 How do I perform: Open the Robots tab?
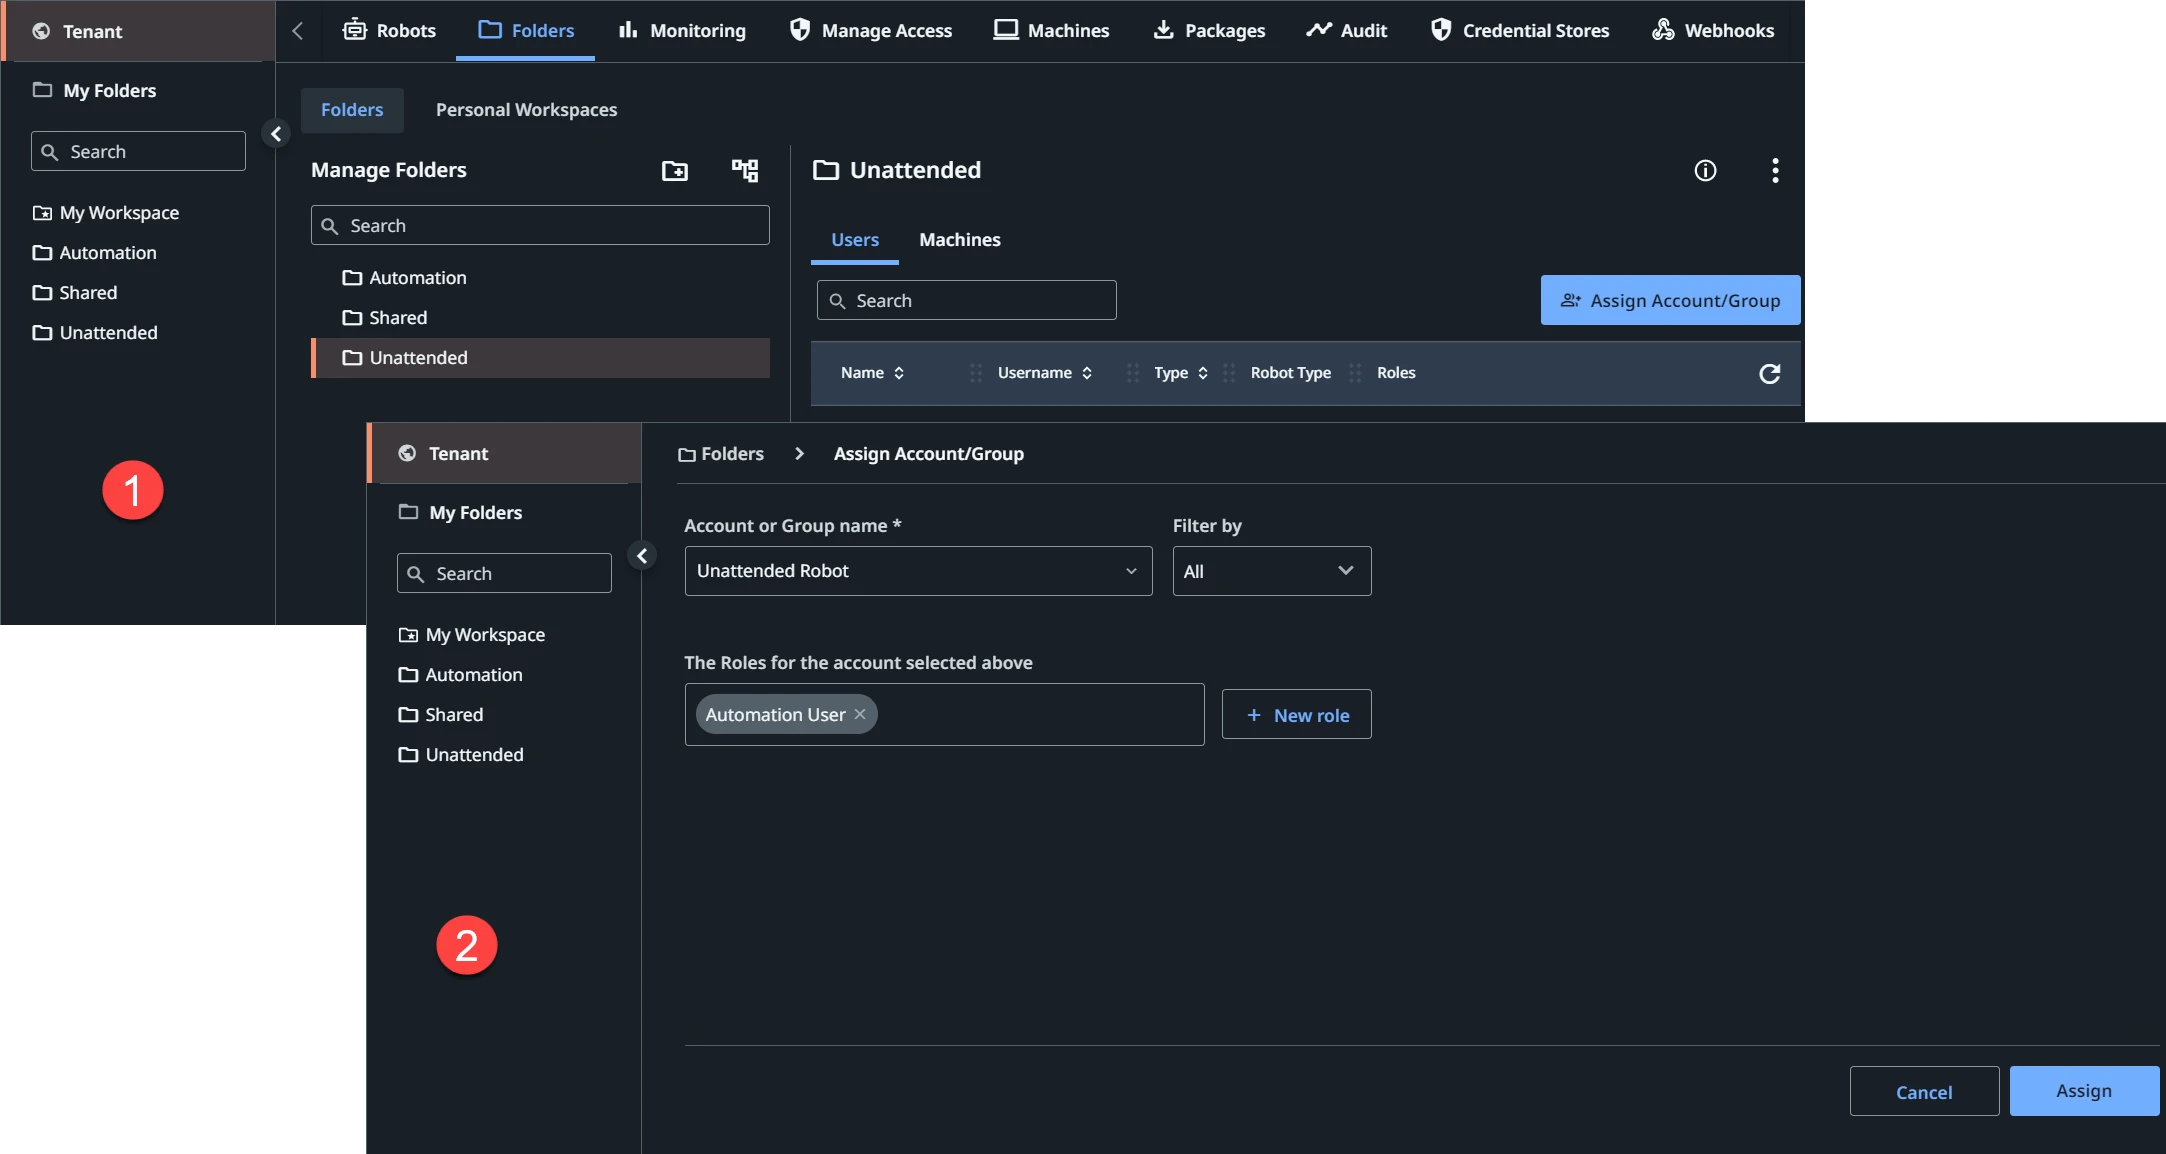click(389, 30)
